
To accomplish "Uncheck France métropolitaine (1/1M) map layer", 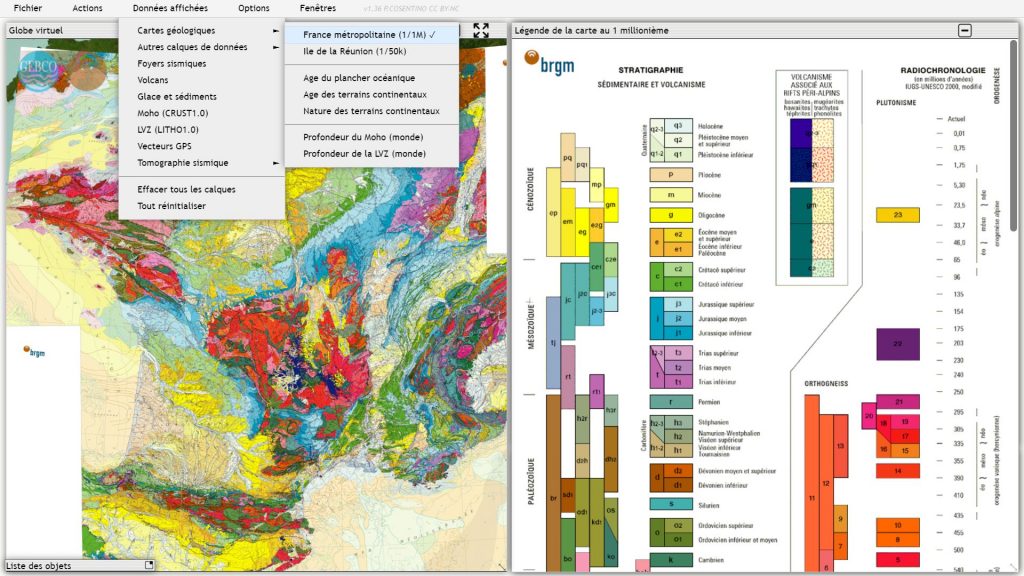I will coord(369,34).
